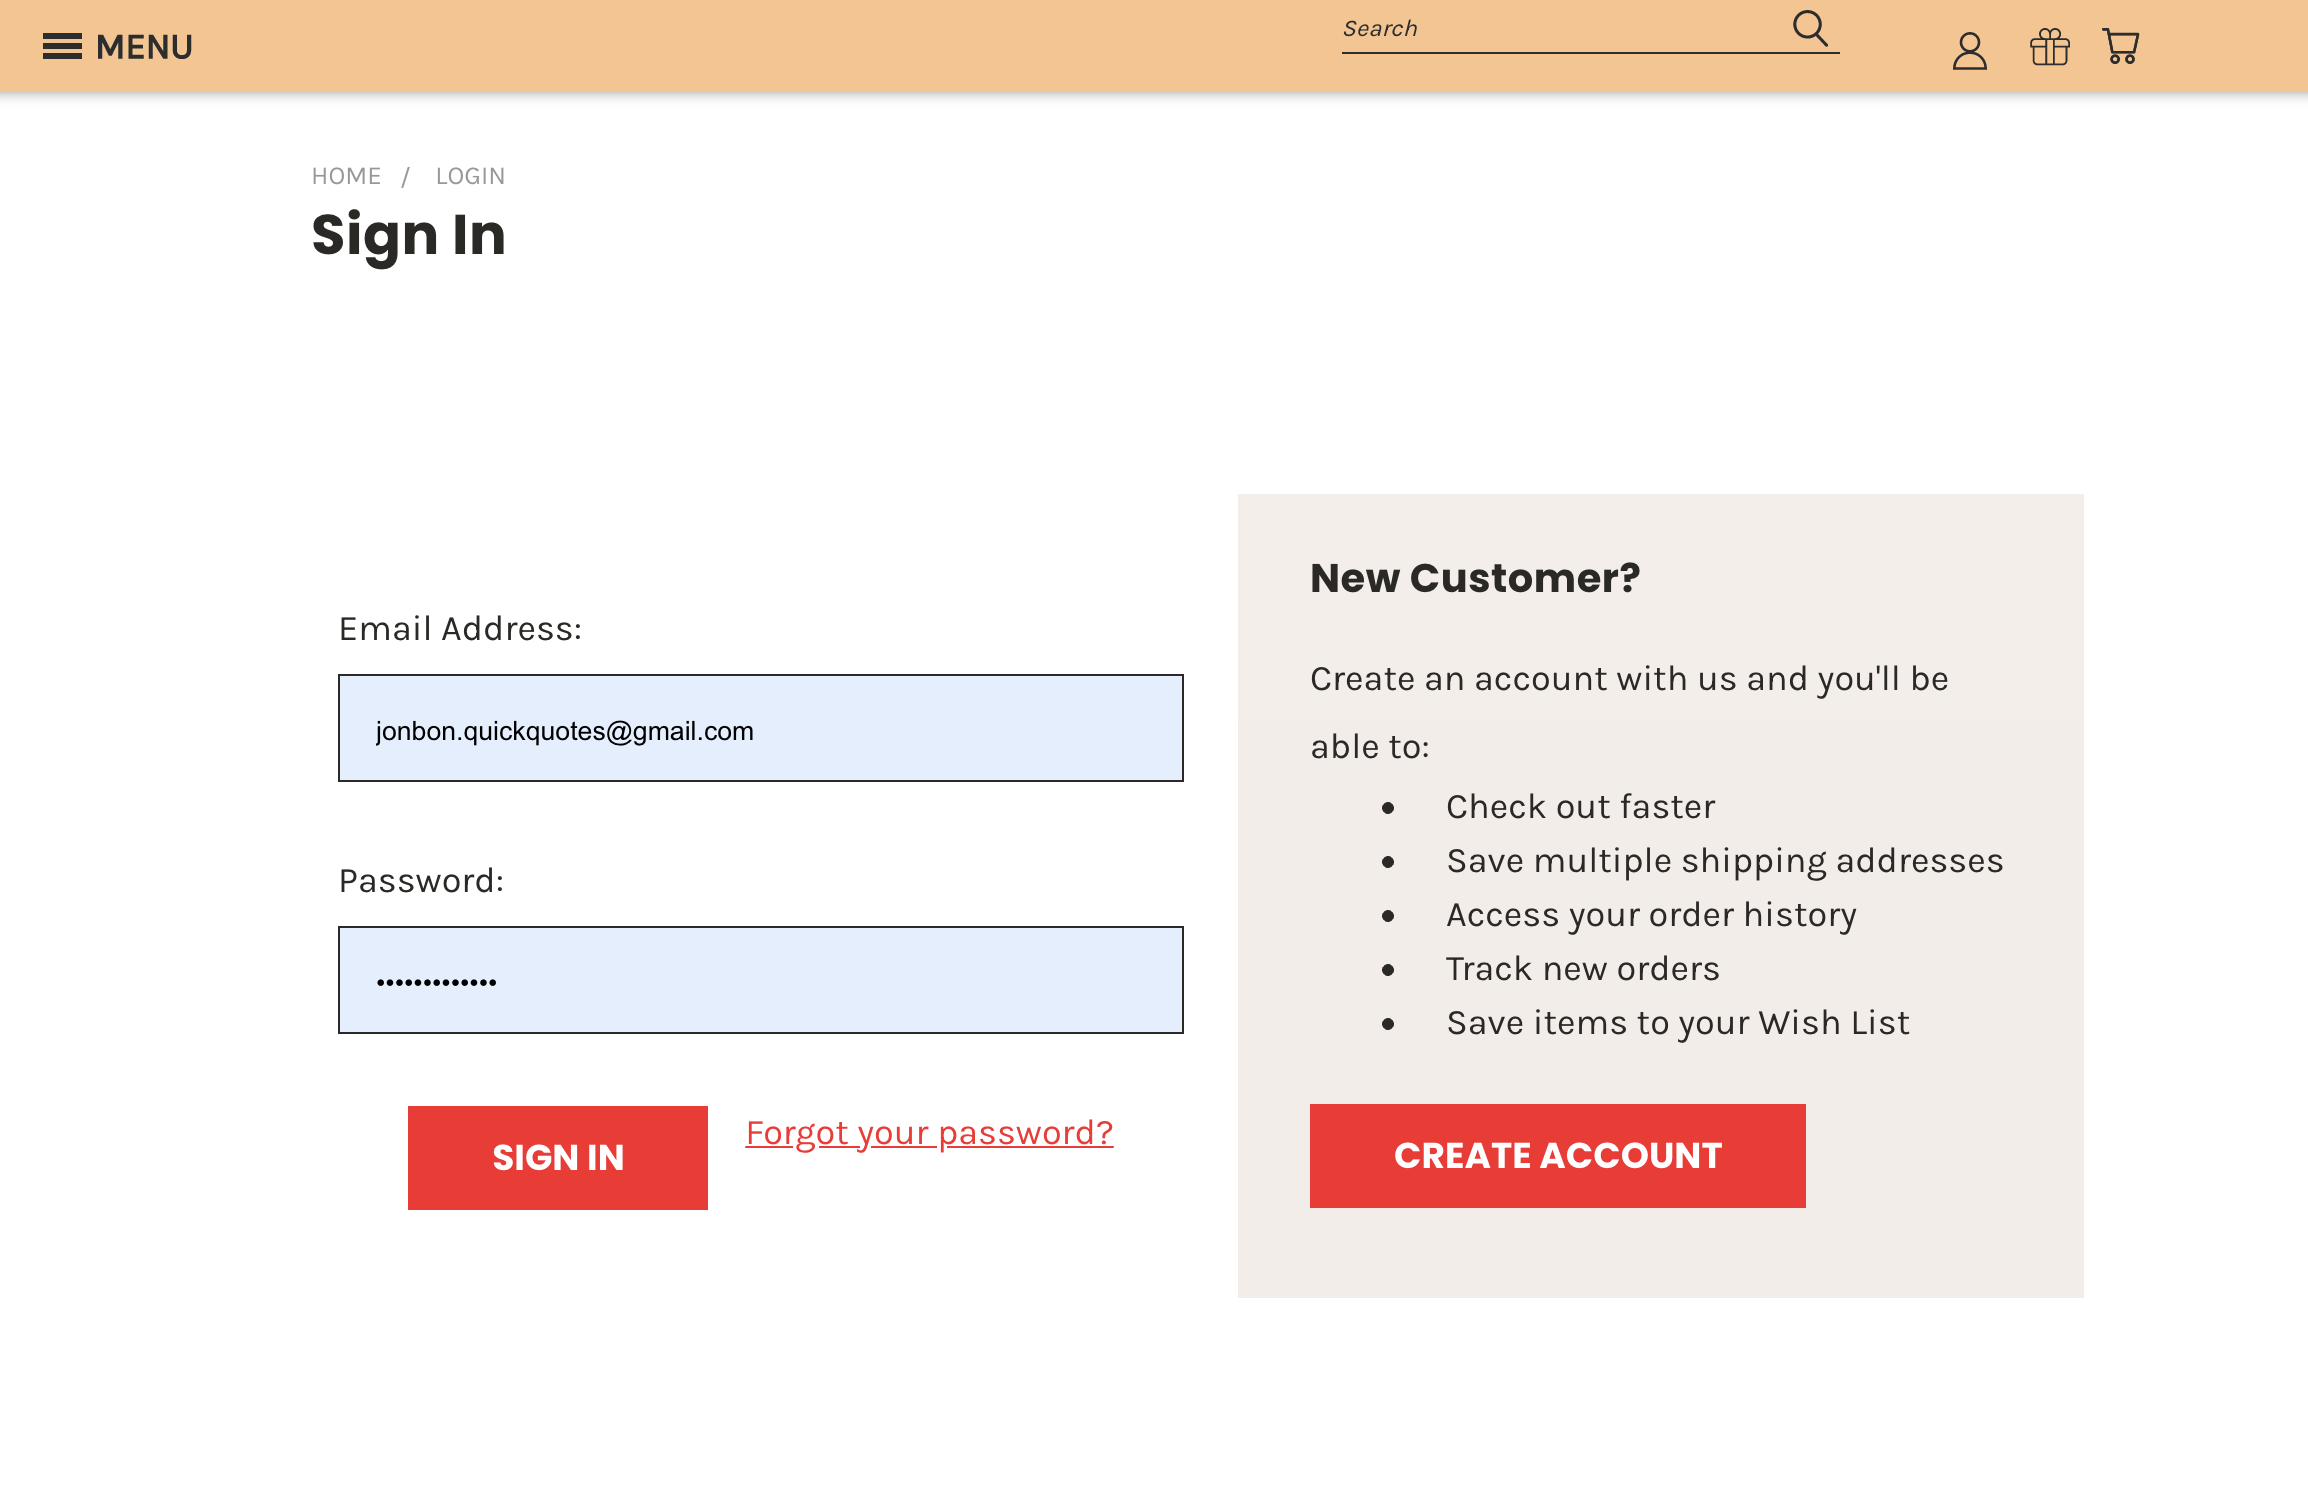Click the New Customer? heading

[x=1475, y=578]
